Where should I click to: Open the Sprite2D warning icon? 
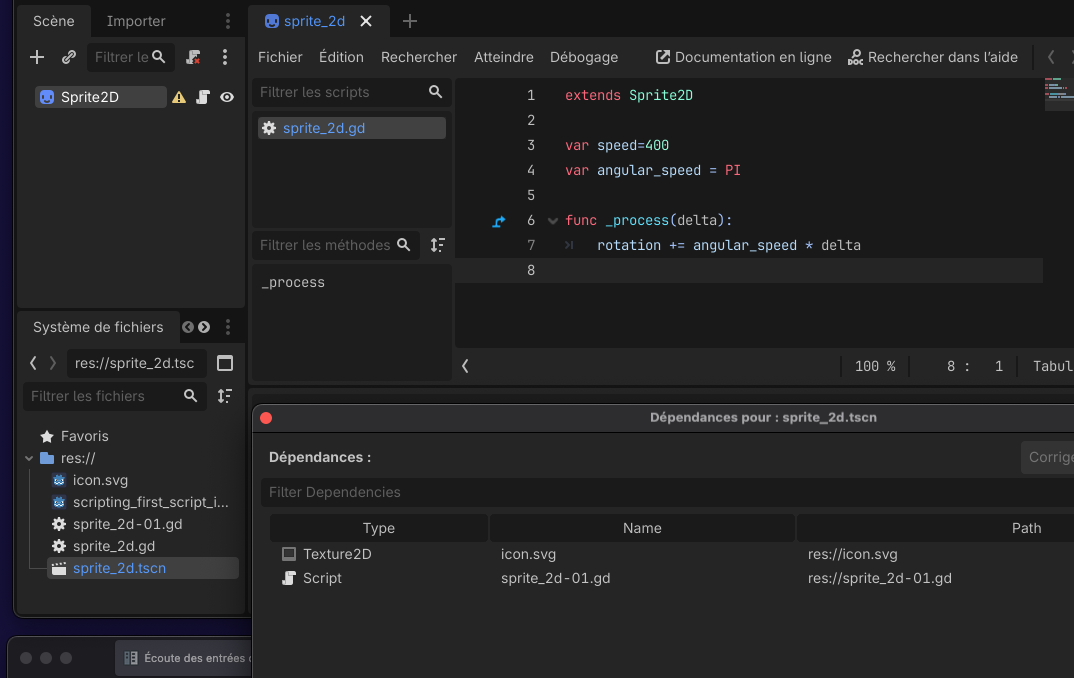(x=179, y=97)
